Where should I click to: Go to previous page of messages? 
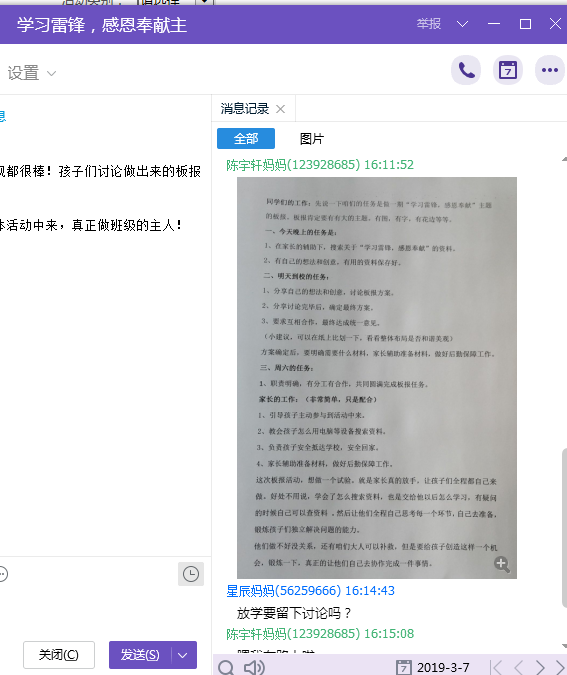coord(519,667)
